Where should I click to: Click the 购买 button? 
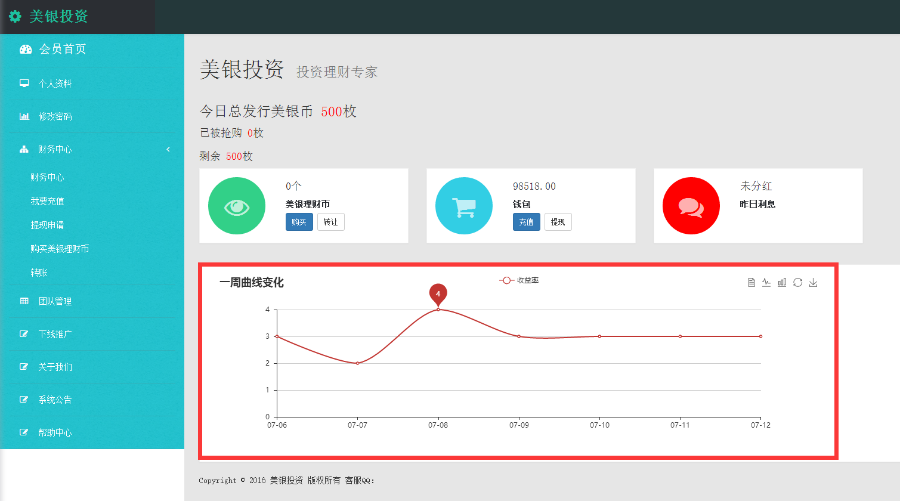(x=299, y=222)
